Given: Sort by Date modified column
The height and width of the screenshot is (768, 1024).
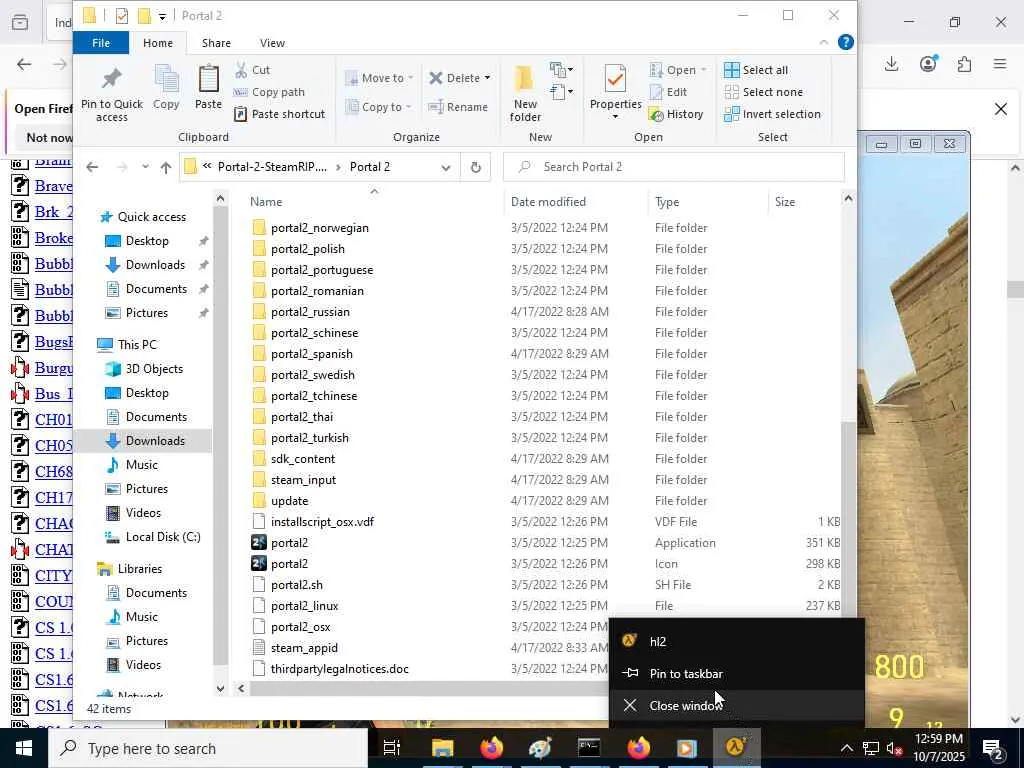Looking at the screenshot, I should point(548,202).
